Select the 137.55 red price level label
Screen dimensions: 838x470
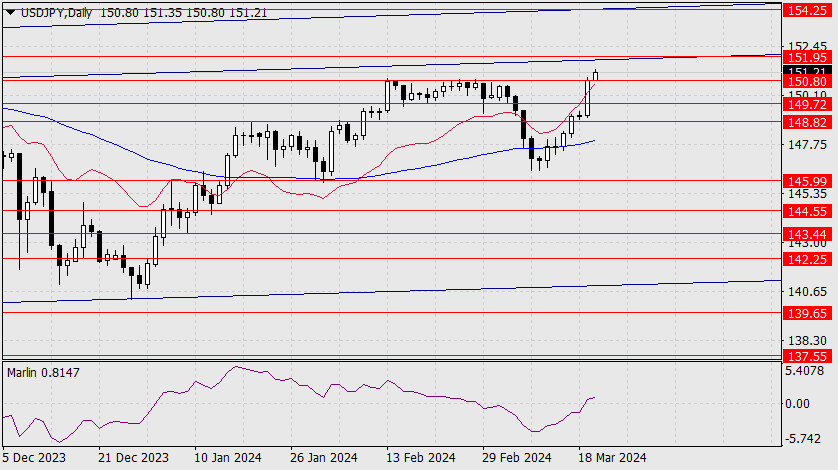pos(807,356)
